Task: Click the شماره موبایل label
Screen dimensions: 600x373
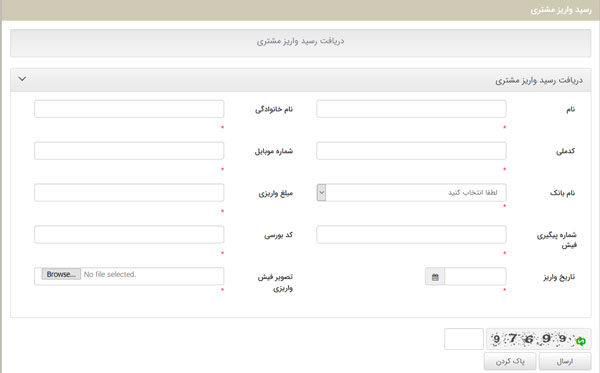Action: click(x=274, y=151)
